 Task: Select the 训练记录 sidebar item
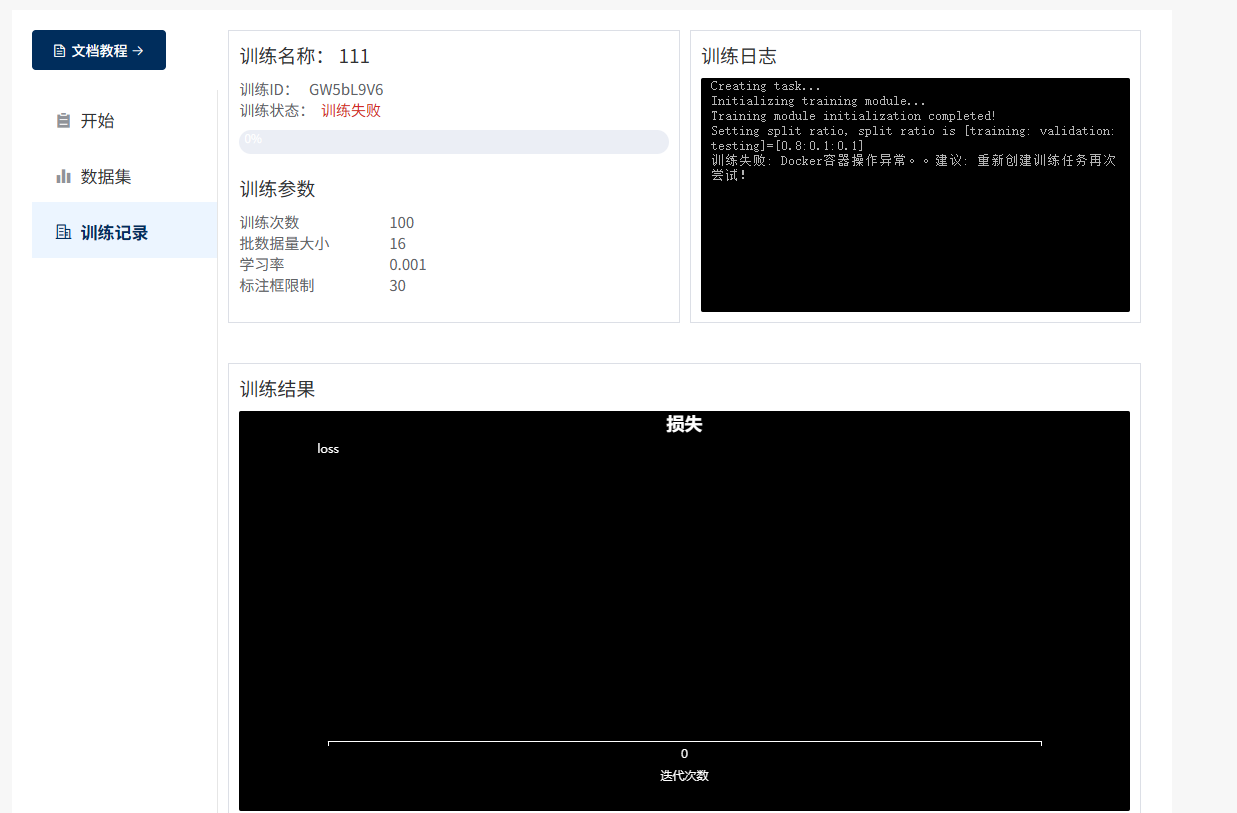tap(114, 233)
